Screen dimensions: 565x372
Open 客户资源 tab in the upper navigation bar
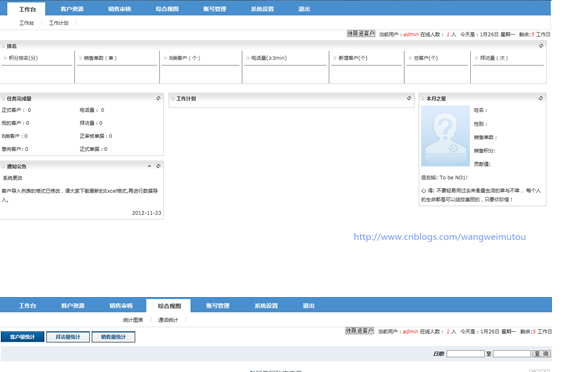[x=72, y=9]
